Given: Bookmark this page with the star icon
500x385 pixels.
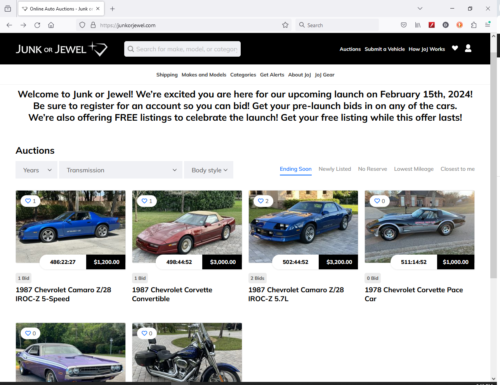Looking at the screenshot, I should (285, 25).
